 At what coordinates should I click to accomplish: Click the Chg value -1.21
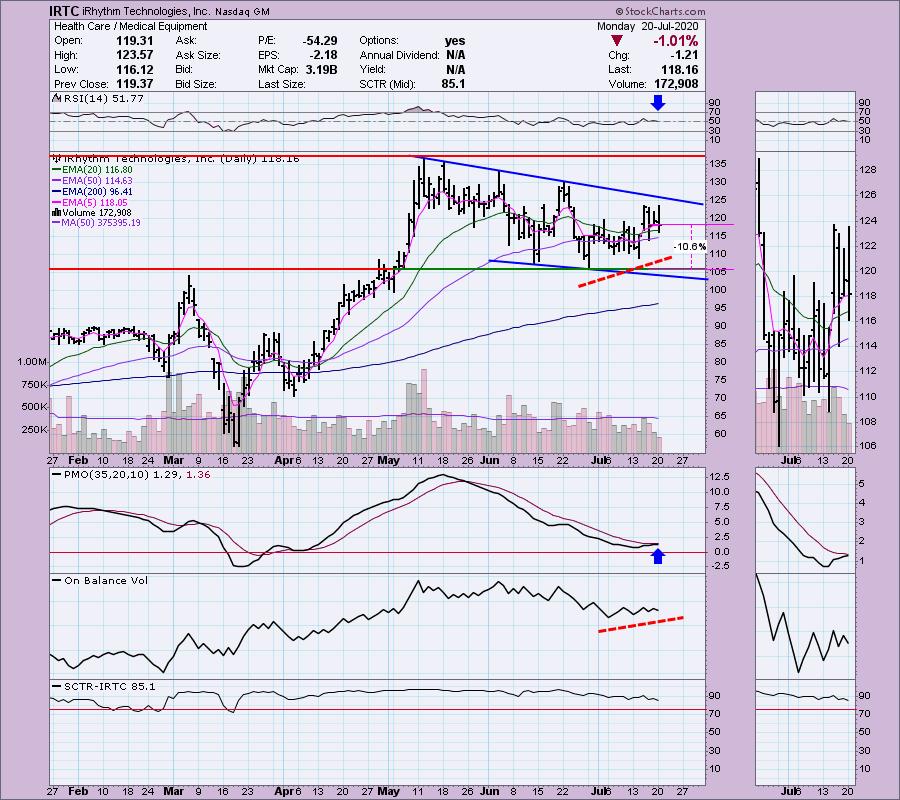(684, 55)
